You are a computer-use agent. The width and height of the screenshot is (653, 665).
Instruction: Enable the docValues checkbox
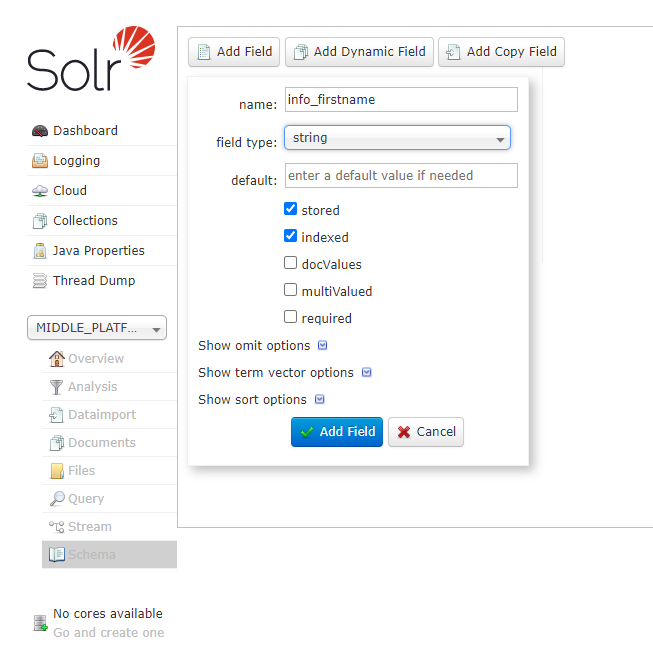pos(290,263)
